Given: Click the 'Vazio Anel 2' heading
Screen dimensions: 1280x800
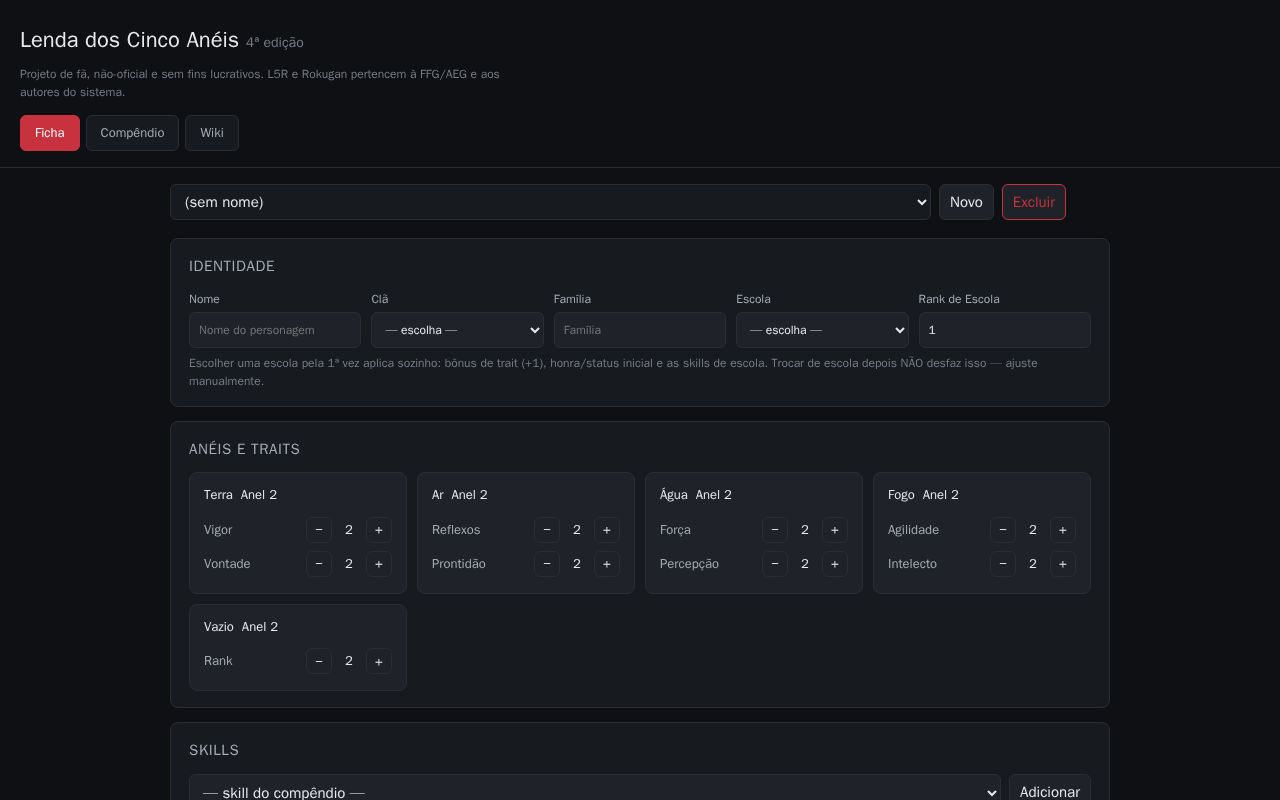Looking at the screenshot, I should tap(241, 627).
